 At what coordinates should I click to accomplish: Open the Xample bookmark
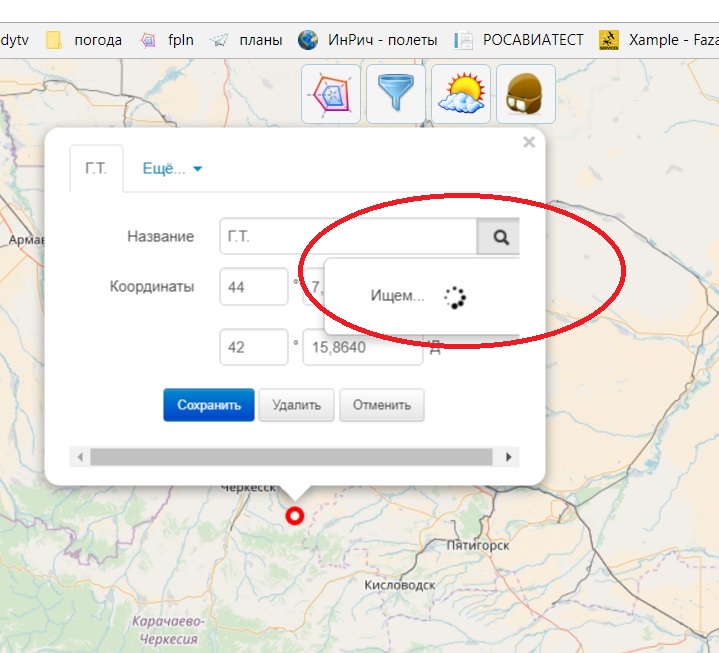[x=659, y=40]
